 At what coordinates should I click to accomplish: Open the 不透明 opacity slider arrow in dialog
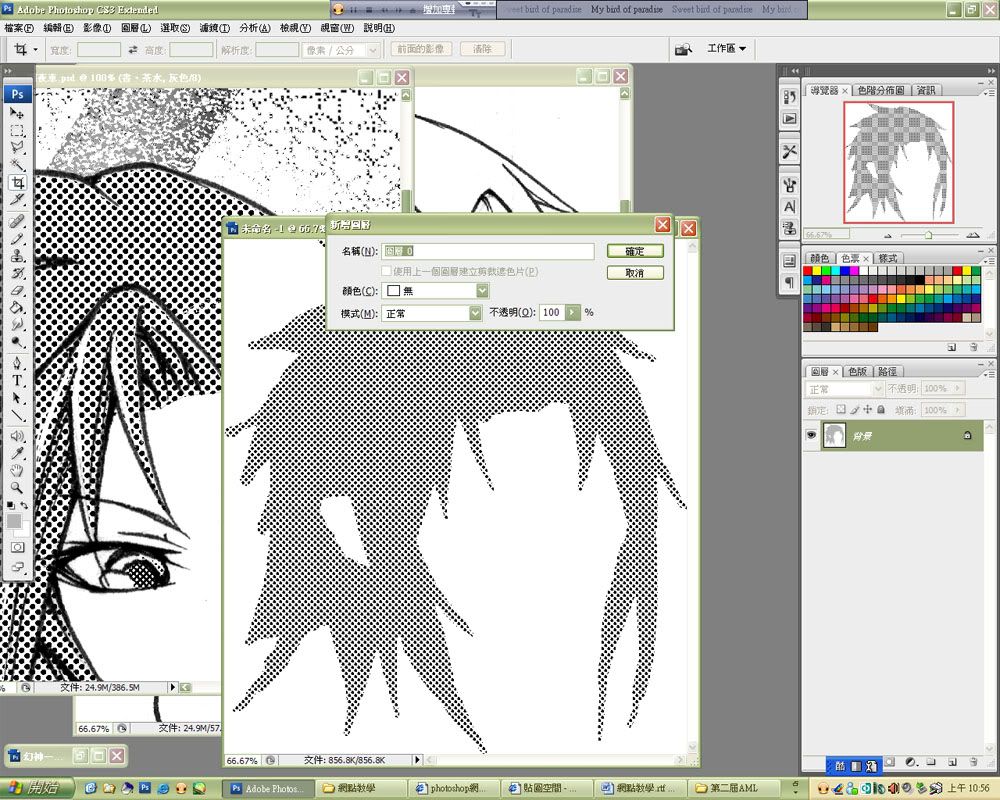tap(573, 313)
